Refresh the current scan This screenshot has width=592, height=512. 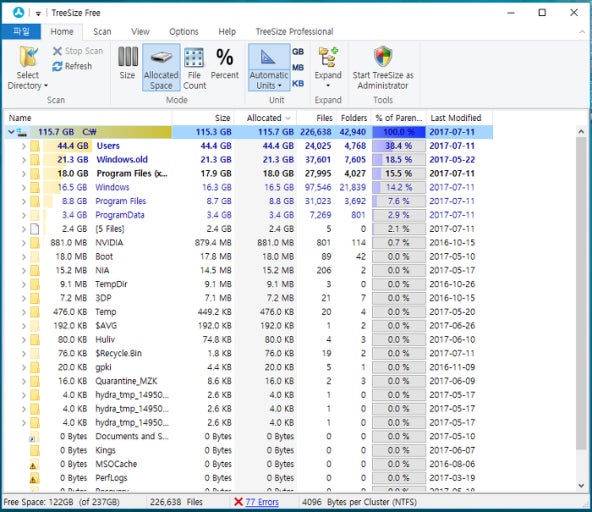pos(72,66)
